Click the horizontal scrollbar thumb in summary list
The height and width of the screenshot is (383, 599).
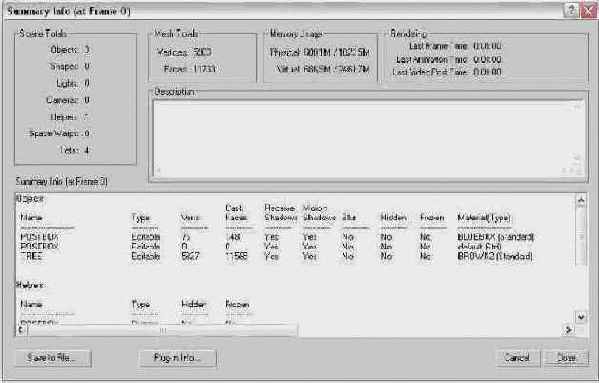click(162, 330)
